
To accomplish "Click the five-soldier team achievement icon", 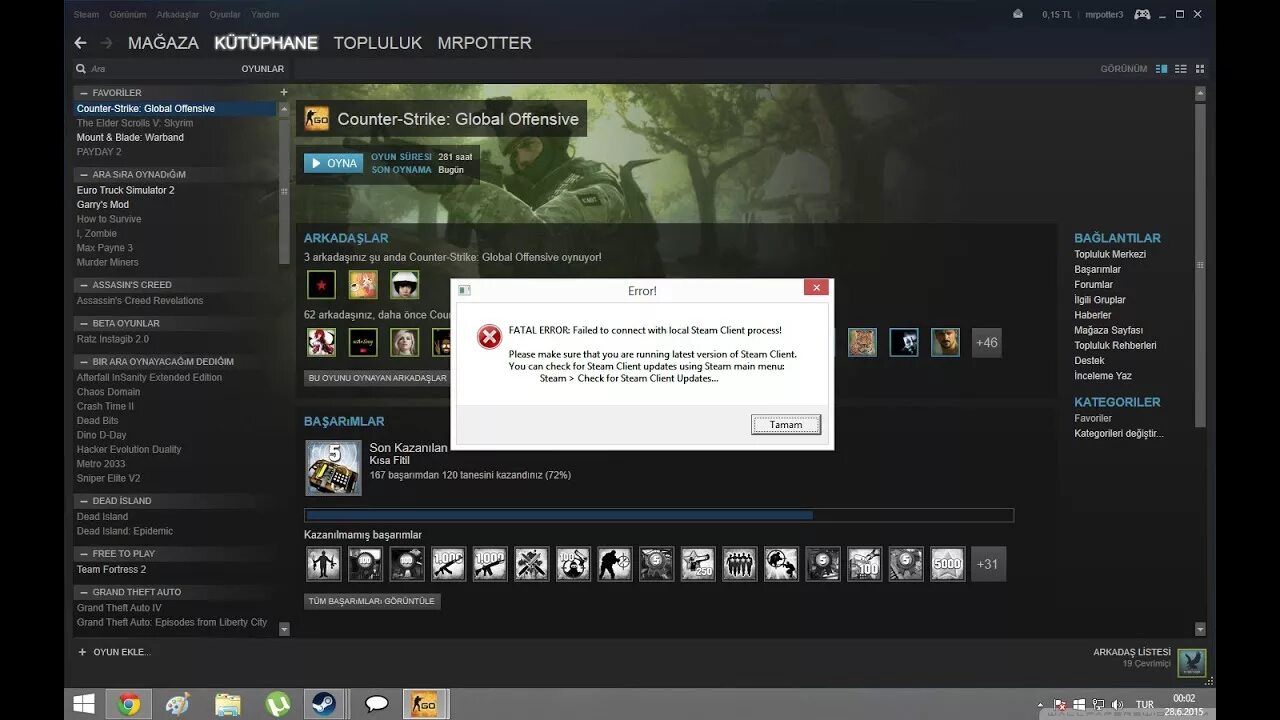I will click(740, 564).
